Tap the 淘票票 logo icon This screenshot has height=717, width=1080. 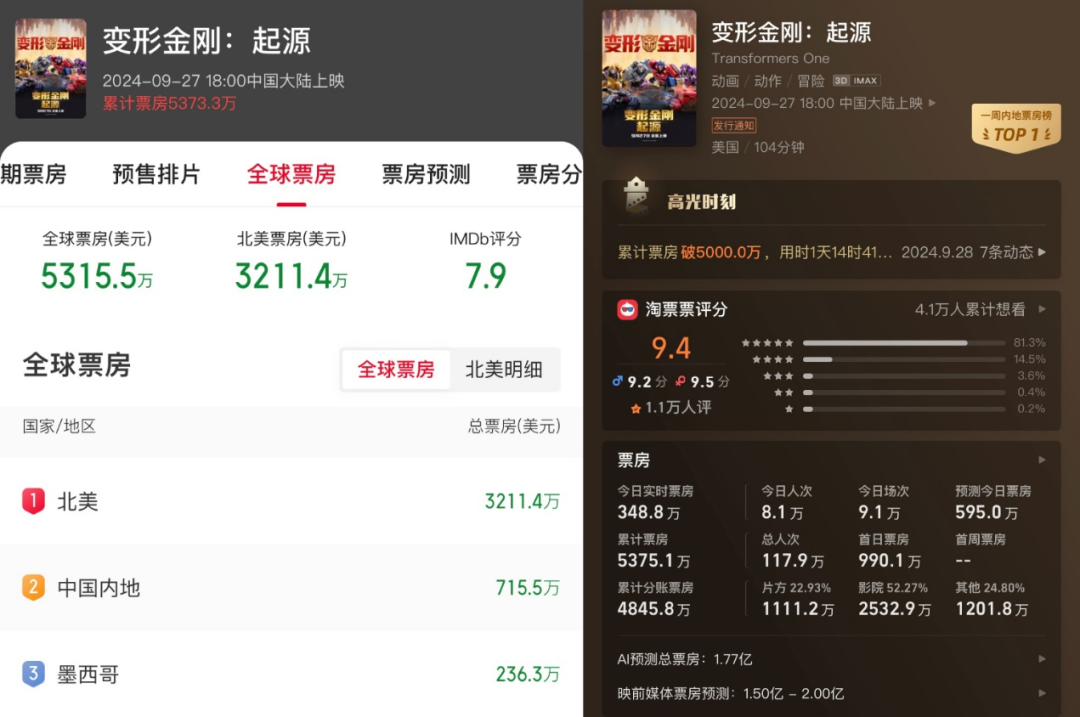[x=627, y=309]
